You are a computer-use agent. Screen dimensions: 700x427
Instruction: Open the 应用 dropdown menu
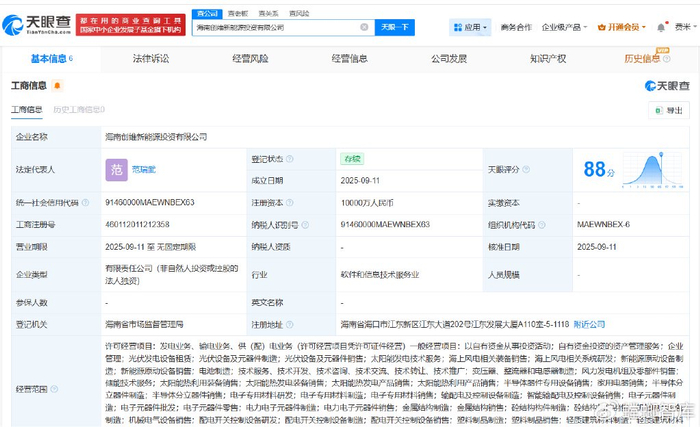tap(470, 27)
